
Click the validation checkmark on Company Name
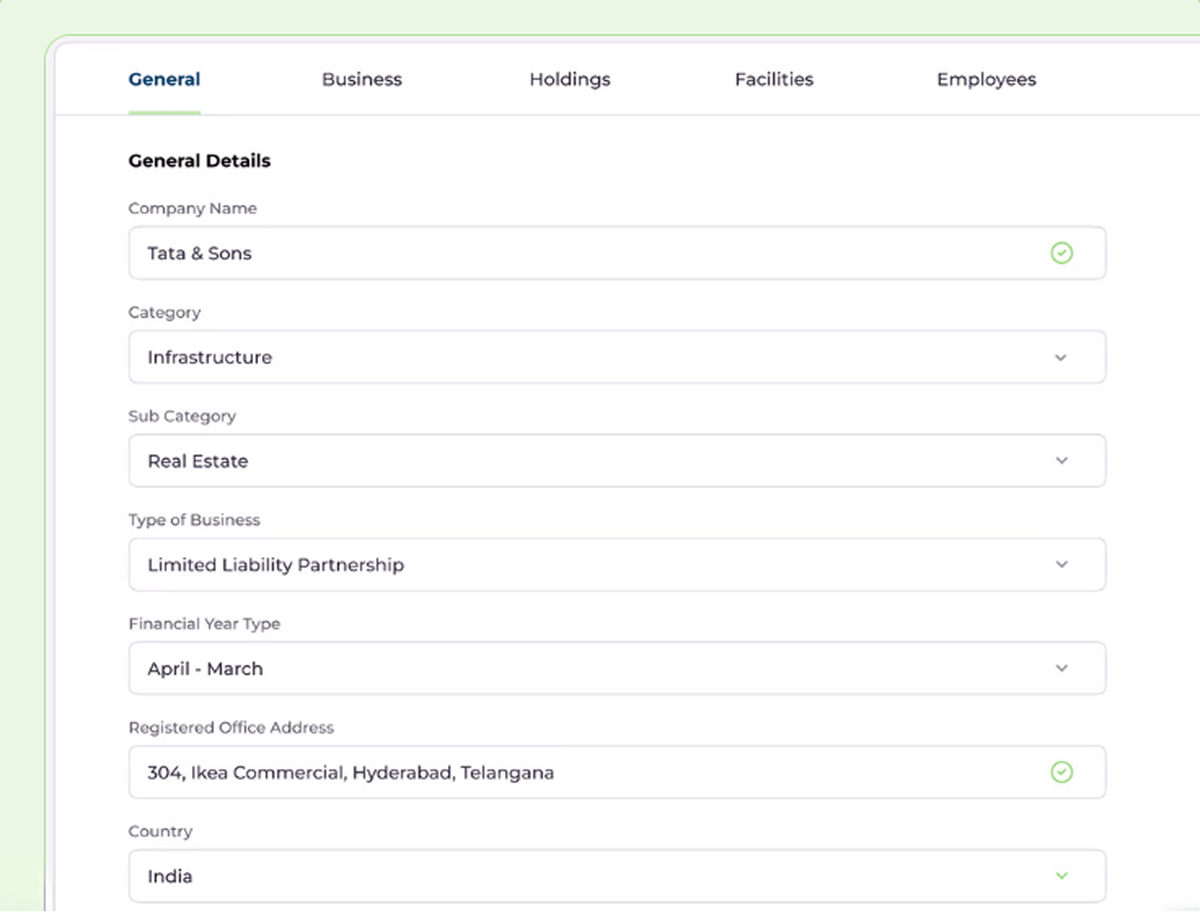tap(1062, 253)
